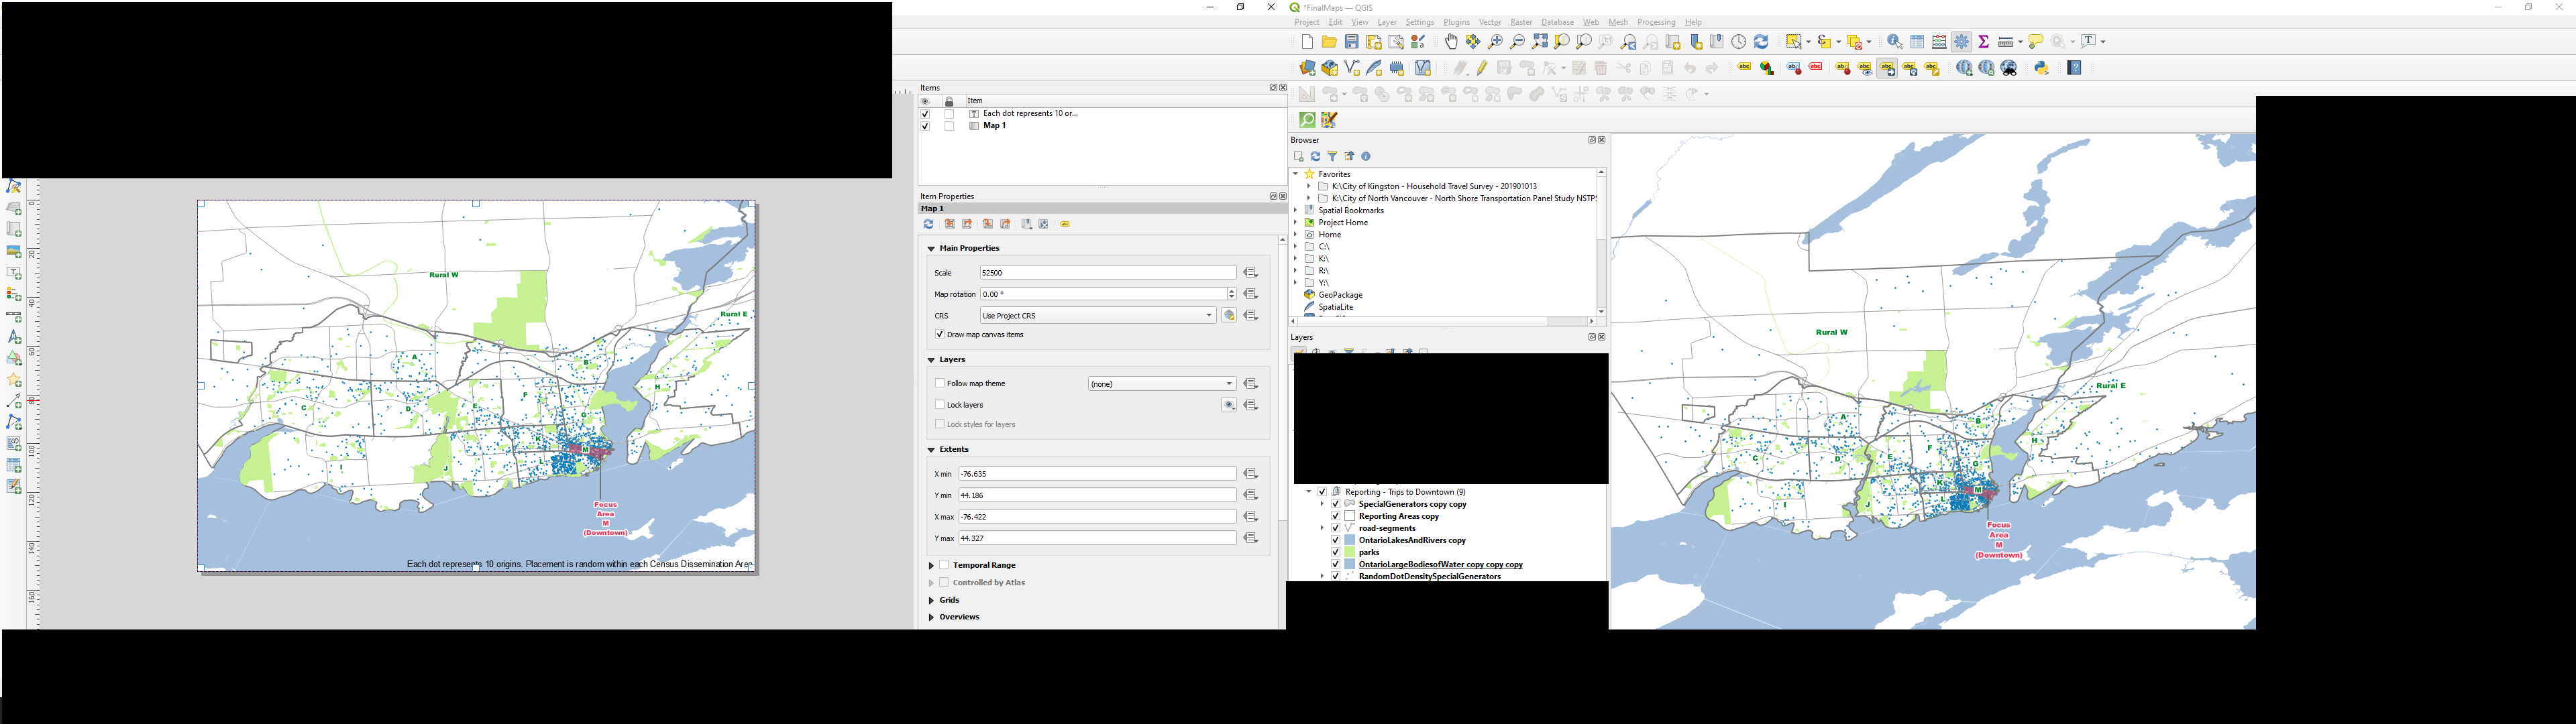The width and height of the screenshot is (2576, 724).
Task: Select the parks layer in Layers panel
Action: point(1369,552)
